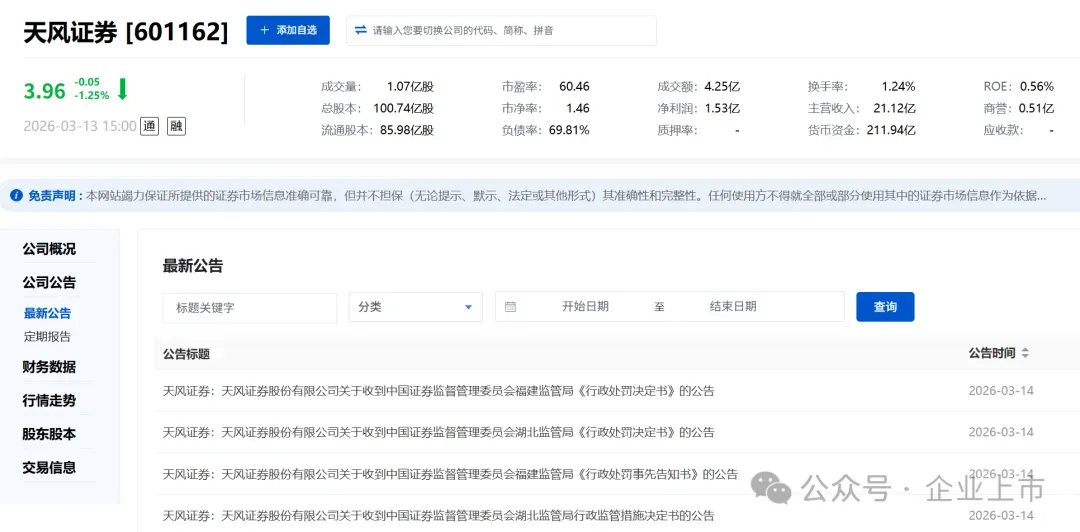Open 福建监管局《行政处罚事先告知书》announcement
The width and height of the screenshot is (1080, 532).
click(450, 474)
